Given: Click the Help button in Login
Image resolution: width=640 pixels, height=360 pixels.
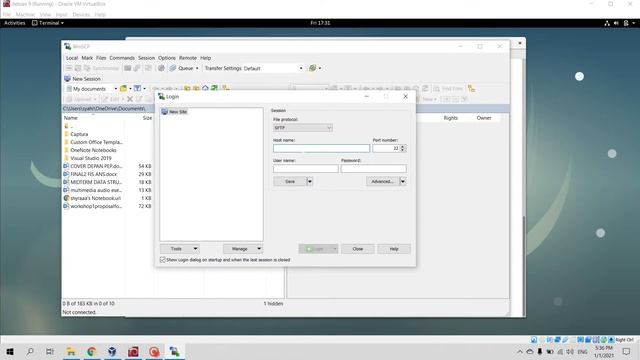Looking at the screenshot, I should (394, 249).
